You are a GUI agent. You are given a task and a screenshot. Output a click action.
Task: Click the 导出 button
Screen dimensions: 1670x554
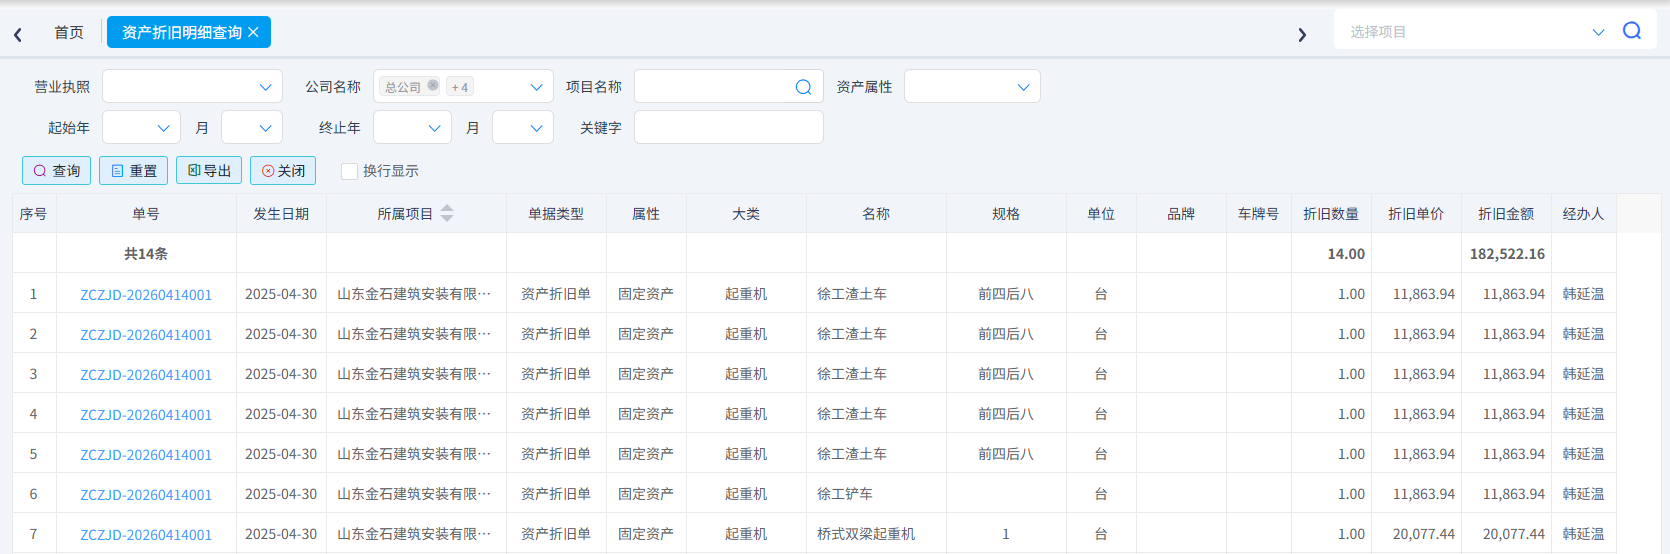tap(209, 171)
